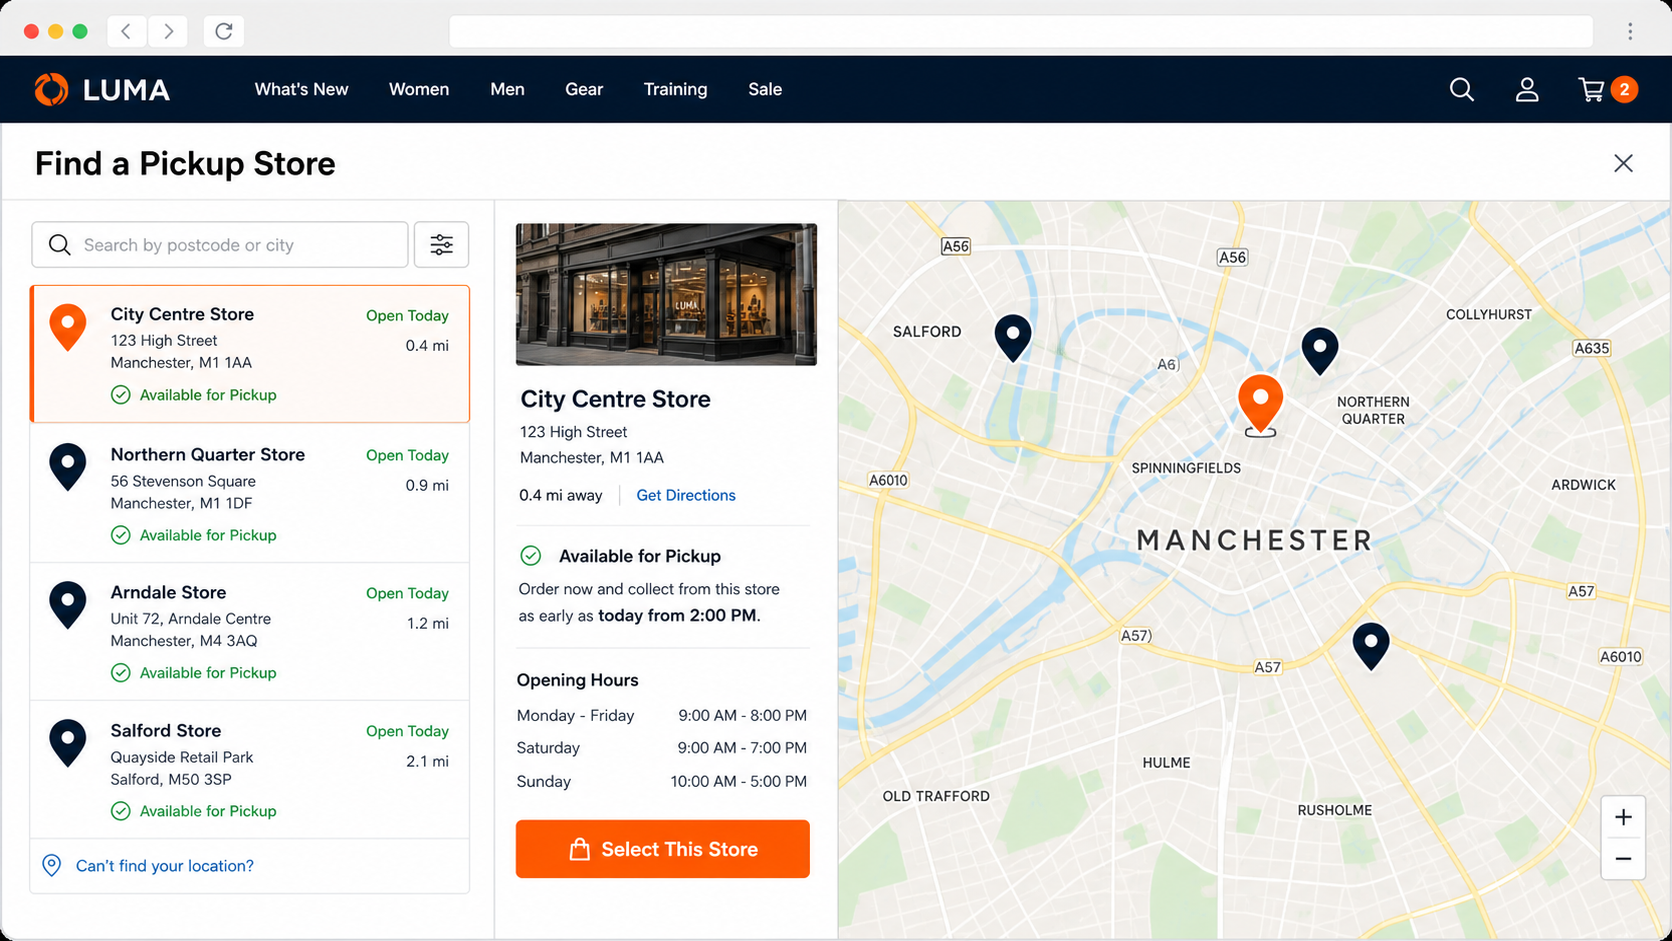
Task: Click the Search by postcode or city field
Action: 220,245
